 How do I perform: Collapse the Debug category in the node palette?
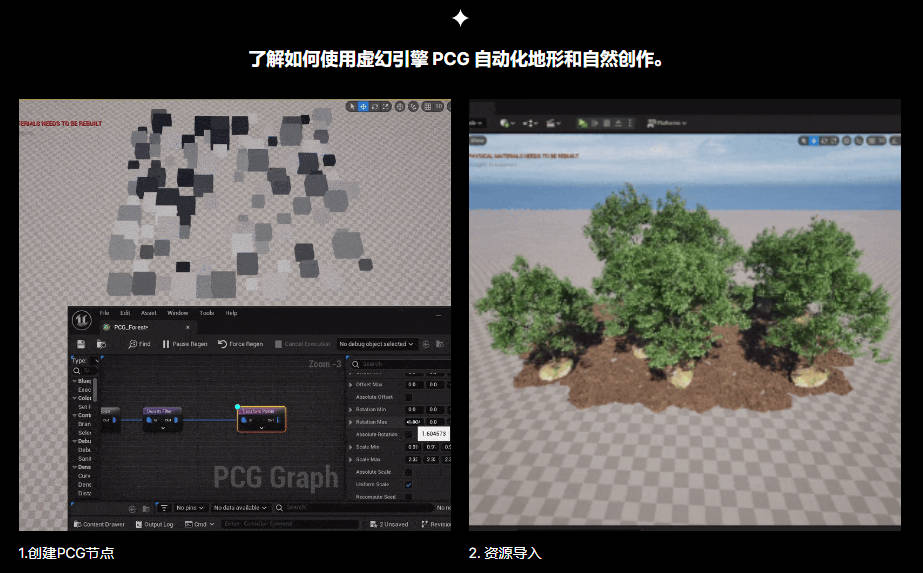75,441
